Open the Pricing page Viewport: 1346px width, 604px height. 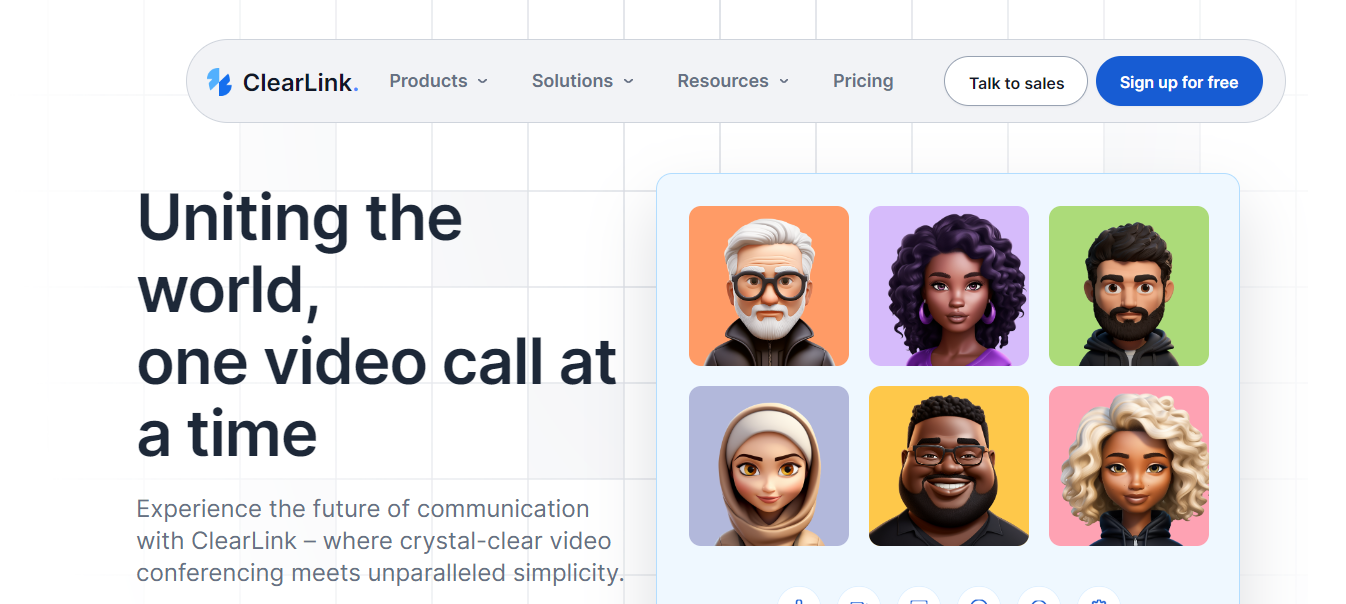(x=863, y=81)
